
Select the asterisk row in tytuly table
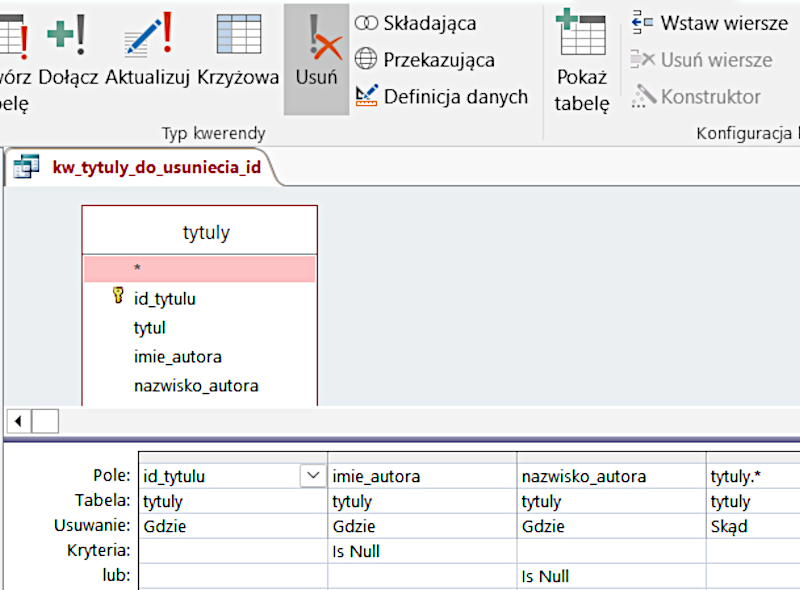click(x=199, y=268)
